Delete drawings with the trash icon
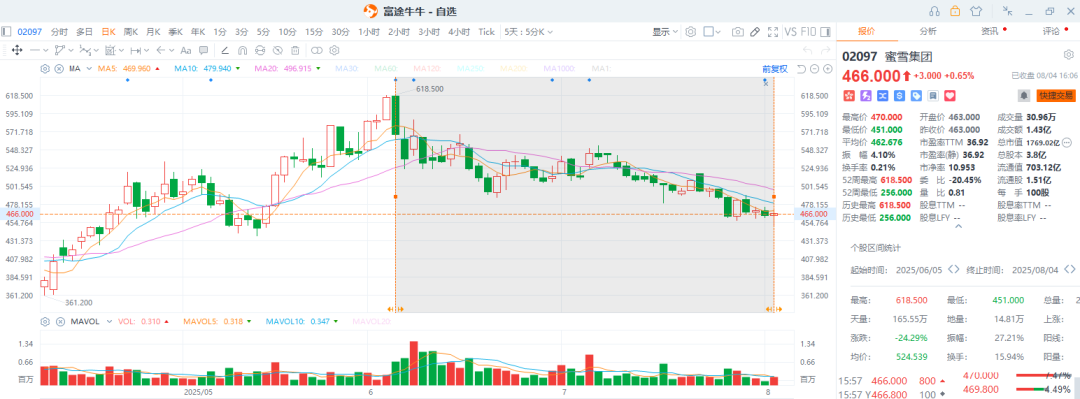 click(x=295, y=50)
